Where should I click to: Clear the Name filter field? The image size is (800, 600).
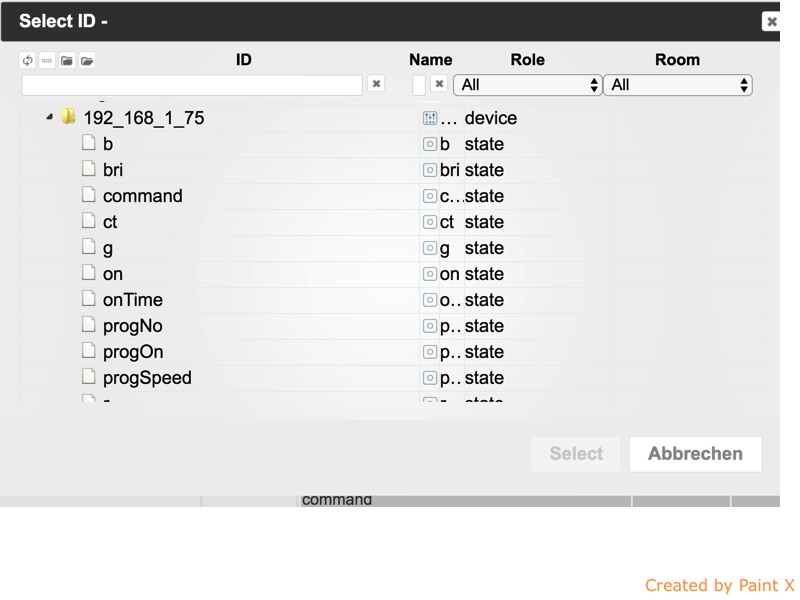[438, 84]
